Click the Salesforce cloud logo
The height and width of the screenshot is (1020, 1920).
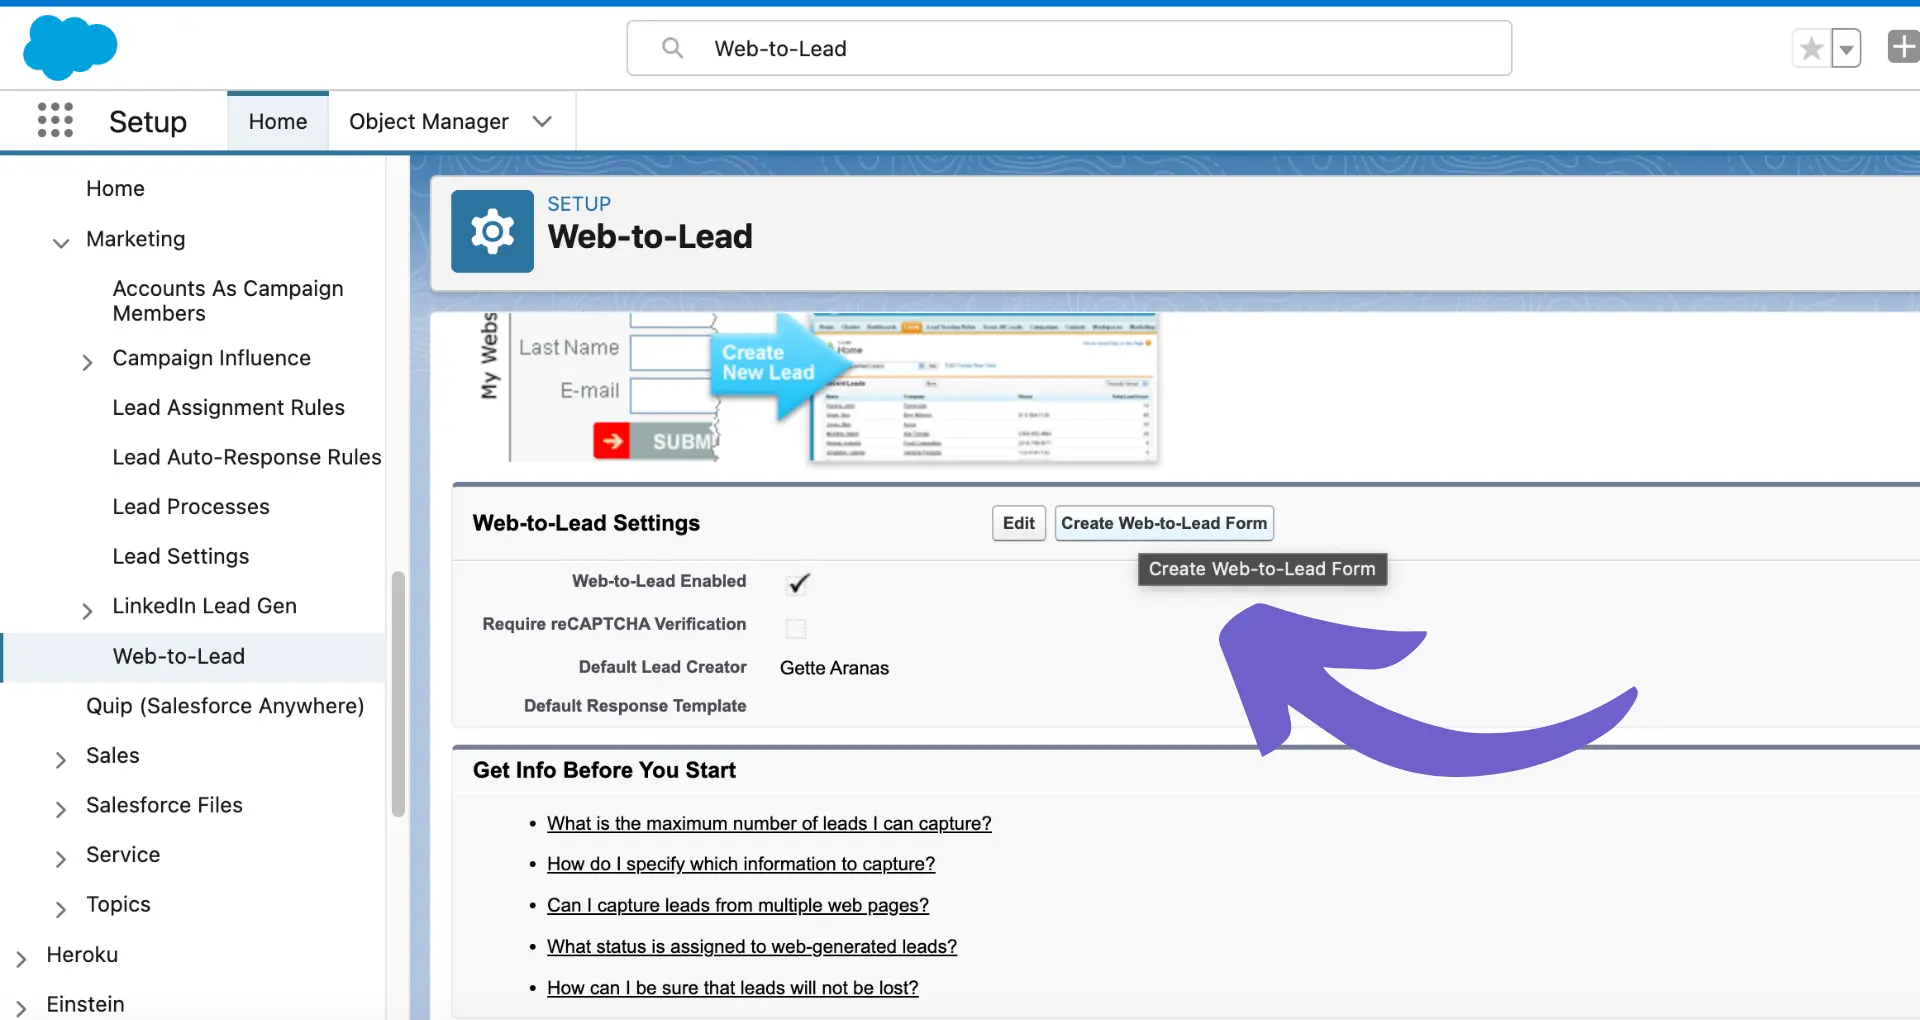coord(70,47)
